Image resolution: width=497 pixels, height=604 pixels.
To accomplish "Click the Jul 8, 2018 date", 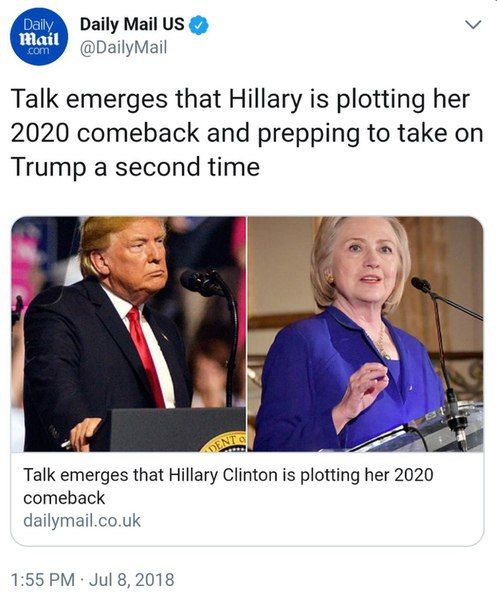I will [131, 580].
